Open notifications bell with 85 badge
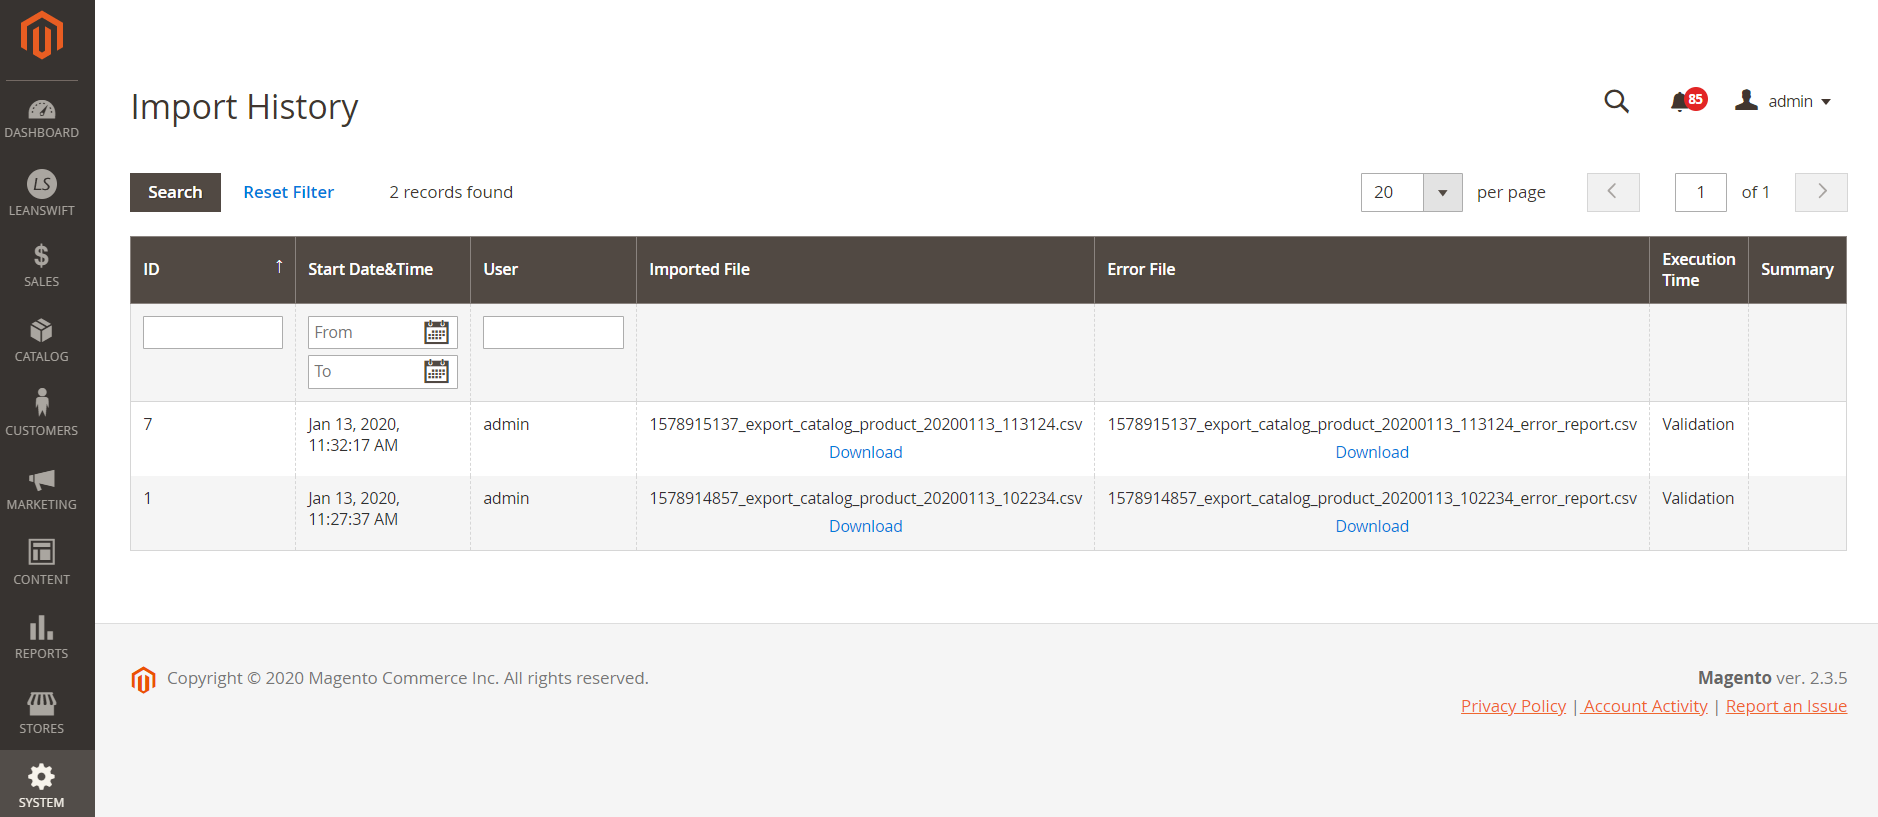The image size is (1878, 817). 1687,101
